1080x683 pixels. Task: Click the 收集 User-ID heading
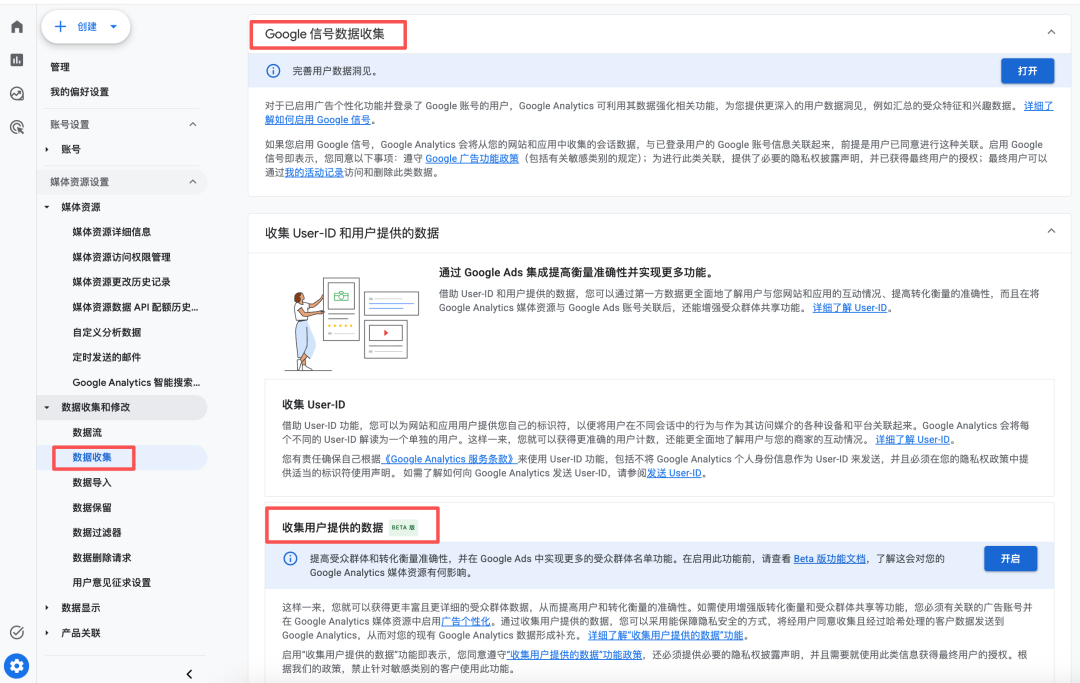click(x=313, y=404)
